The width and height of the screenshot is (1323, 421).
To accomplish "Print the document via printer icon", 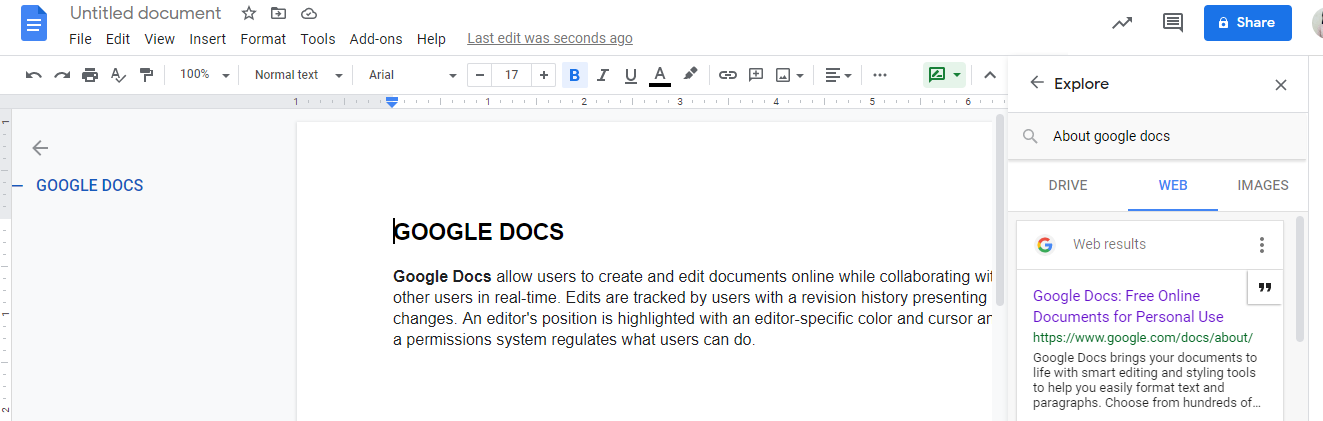I will tap(90, 75).
